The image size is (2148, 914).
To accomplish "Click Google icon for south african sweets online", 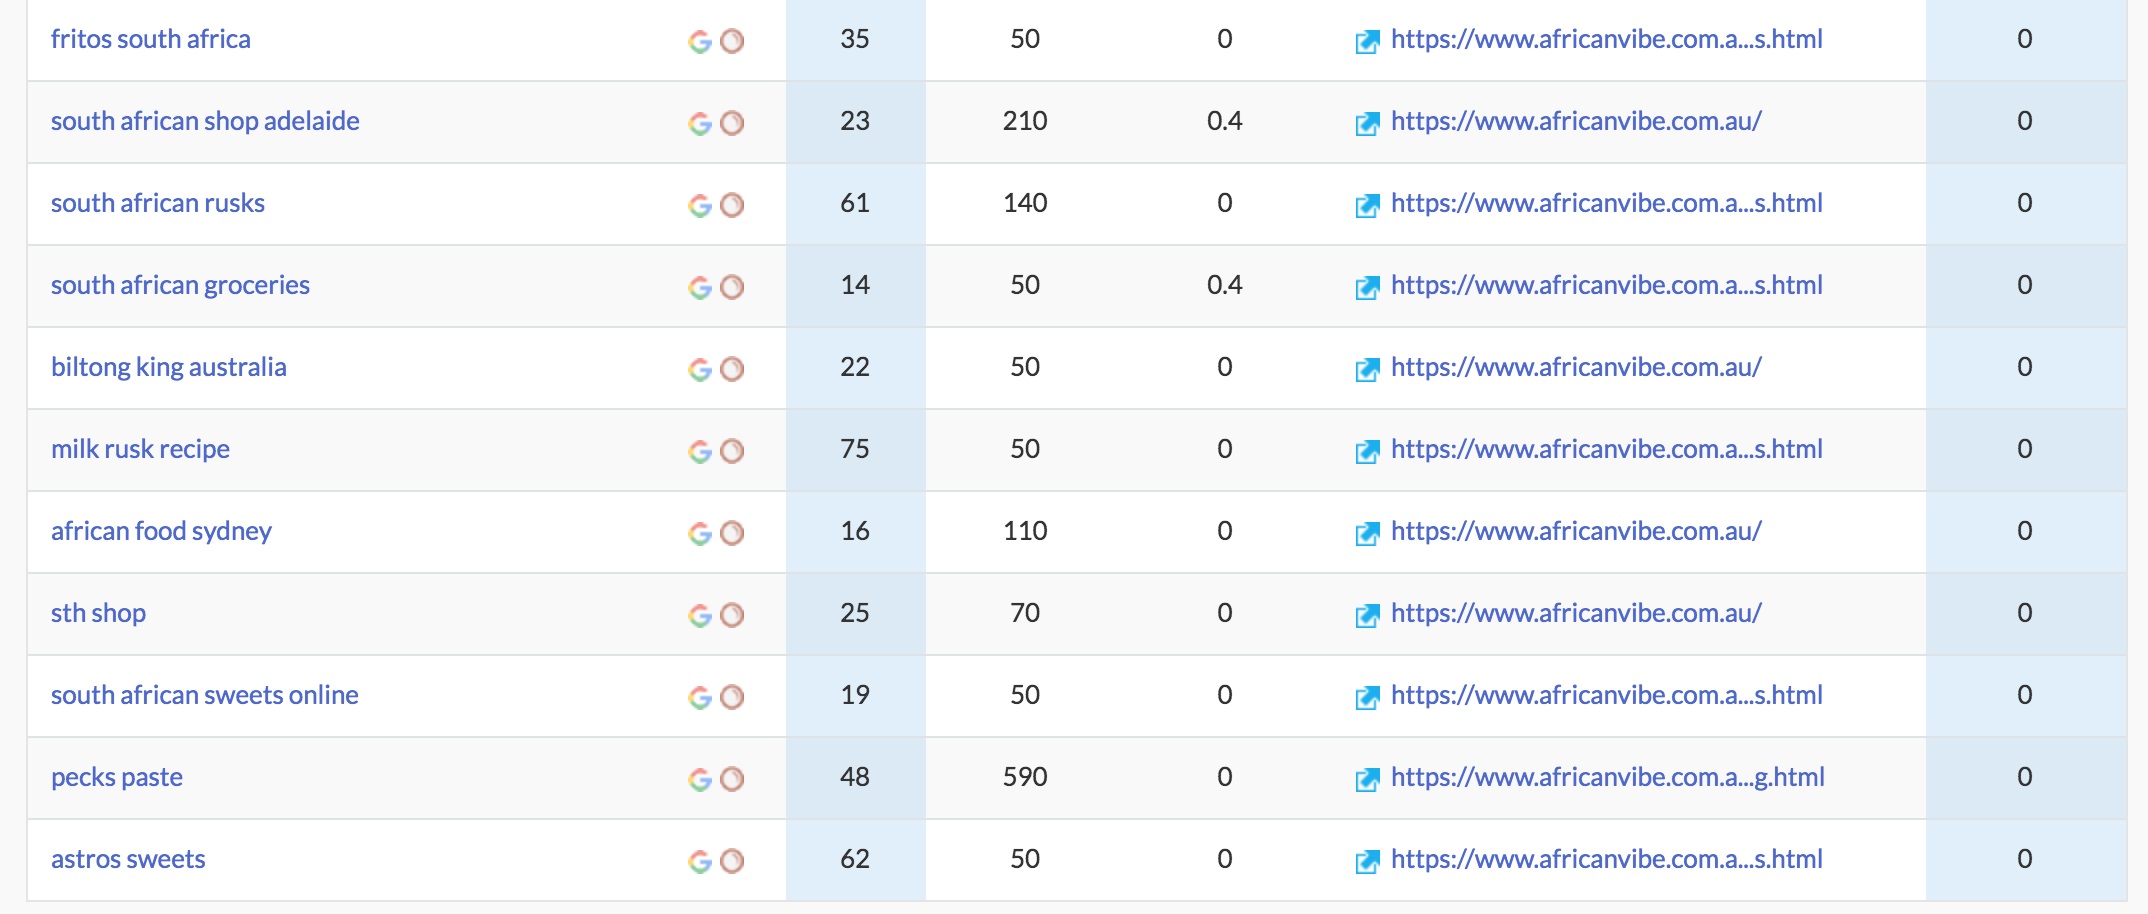I will pyautogui.click(x=700, y=697).
